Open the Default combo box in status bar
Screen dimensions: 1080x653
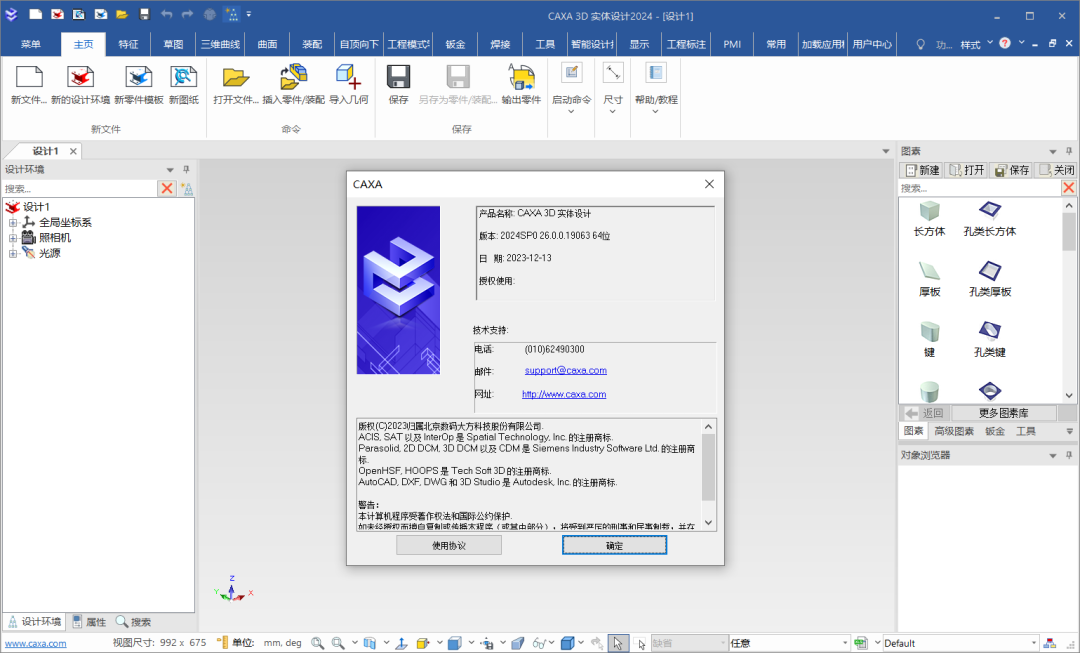960,643
